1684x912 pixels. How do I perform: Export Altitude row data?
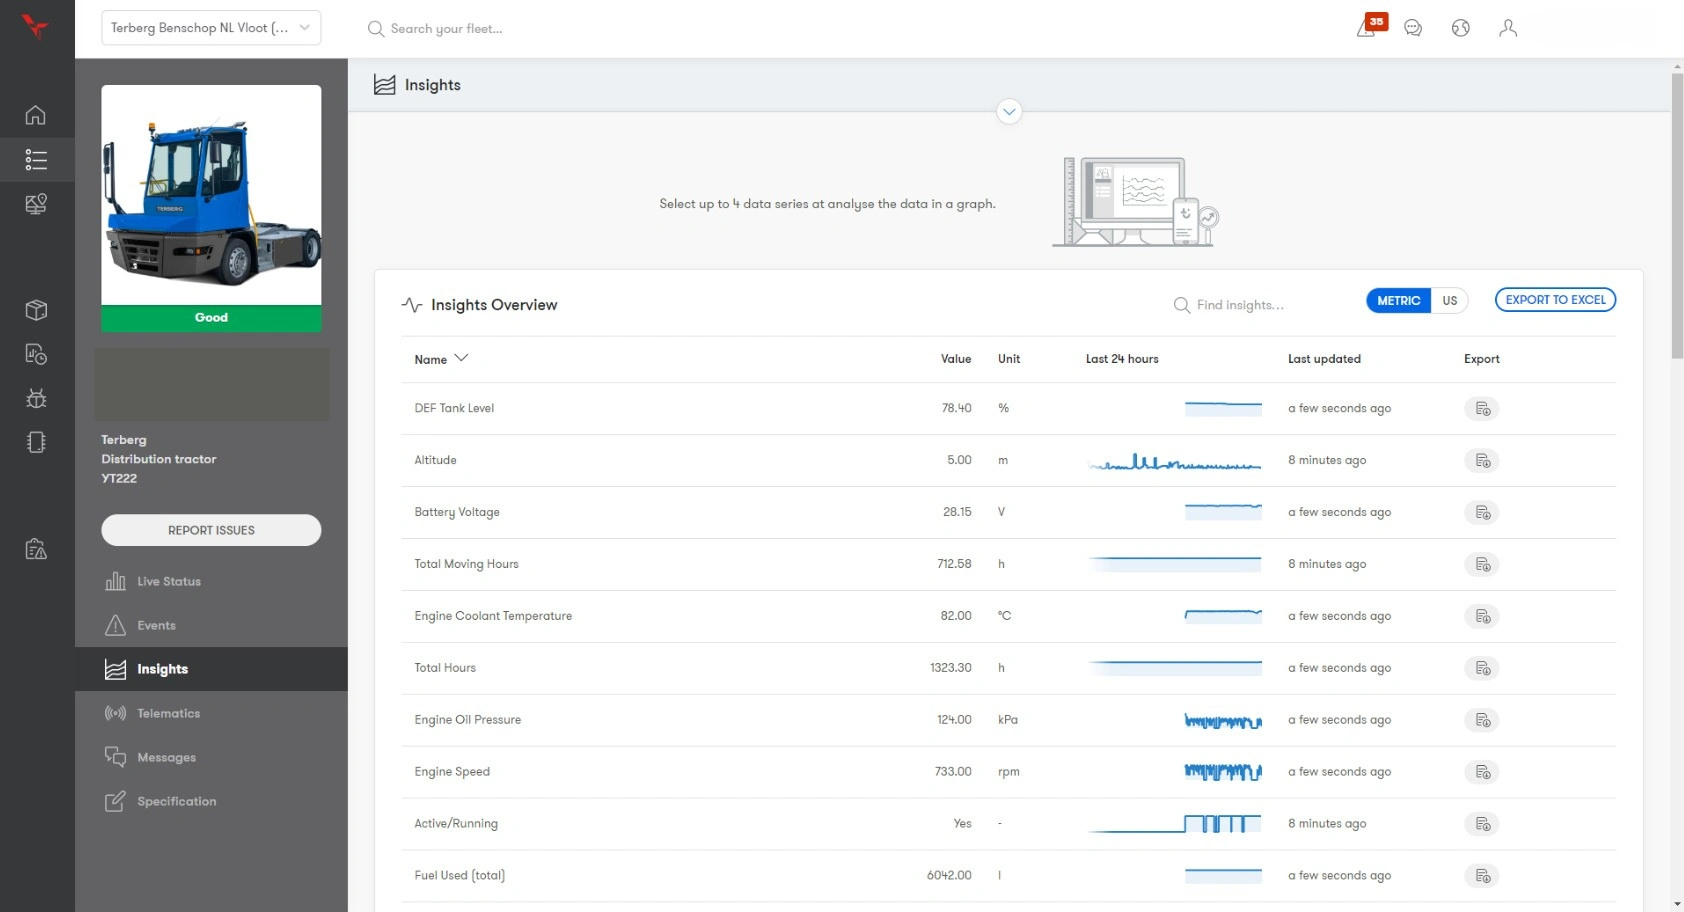1482,461
